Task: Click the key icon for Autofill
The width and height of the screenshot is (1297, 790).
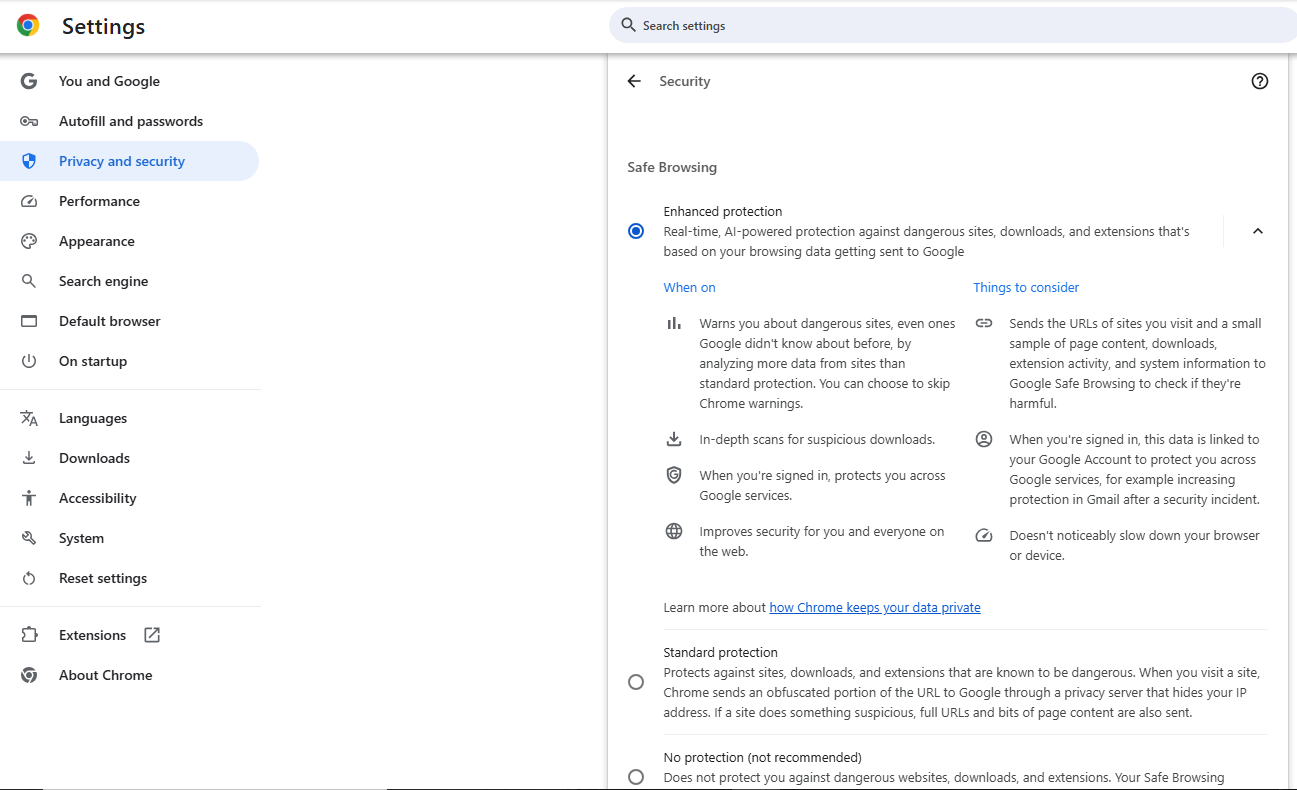Action: pos(29,121)
